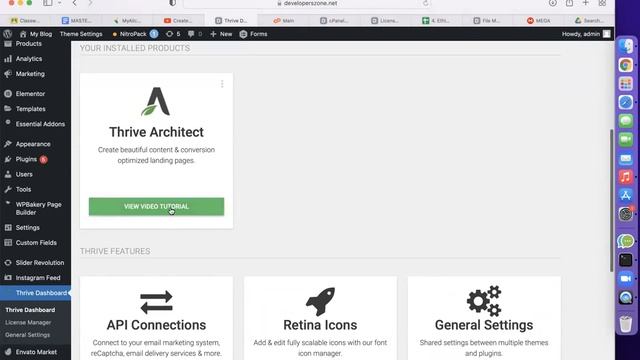Open Zoom from the Dock
Viewport: 640px width, 360px height.
625,279
